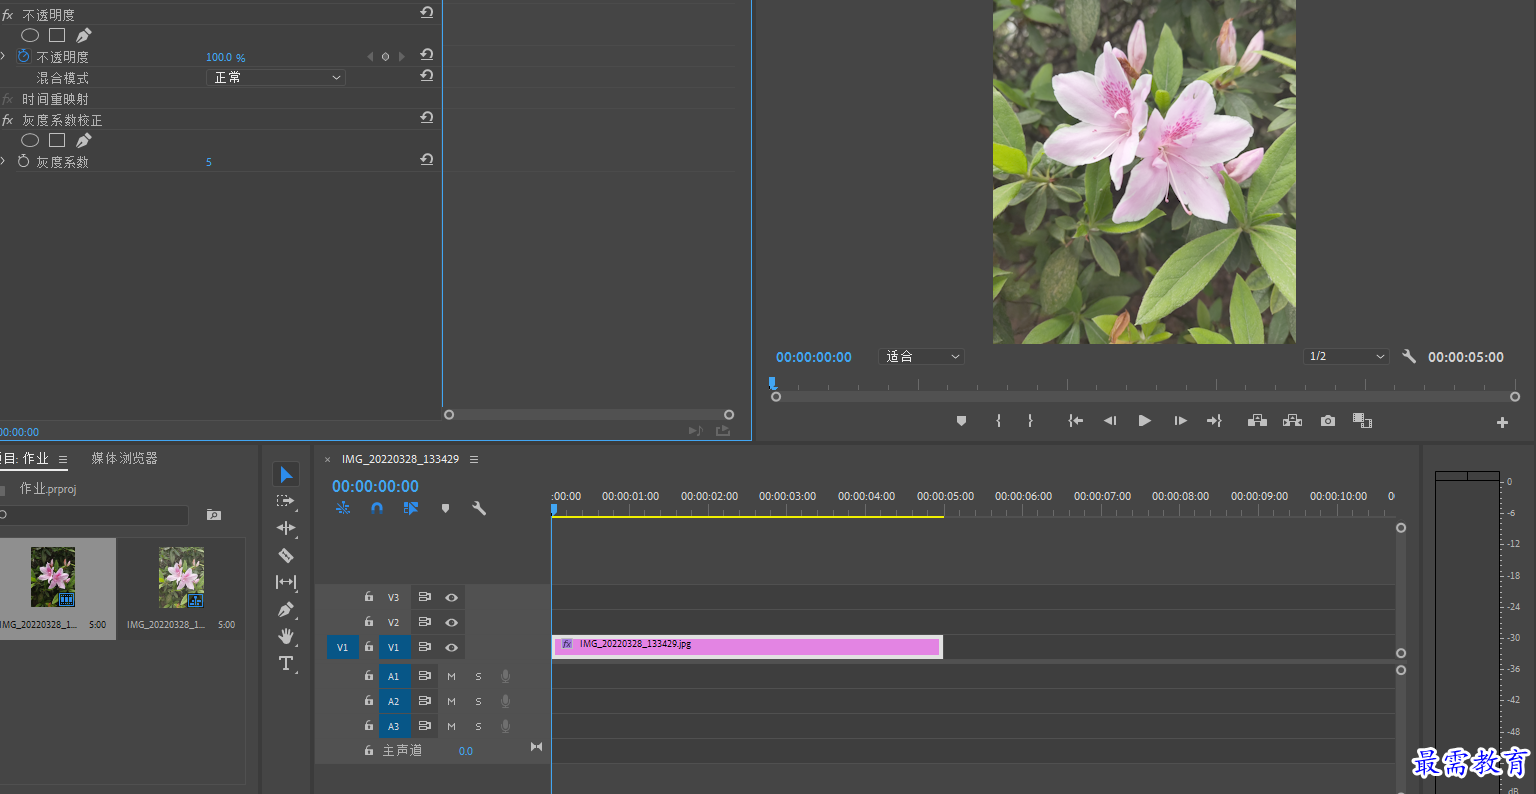Toggle linked selection in timeline
1536x794 pixels.
pyautogui.click(x=410, y=508)
